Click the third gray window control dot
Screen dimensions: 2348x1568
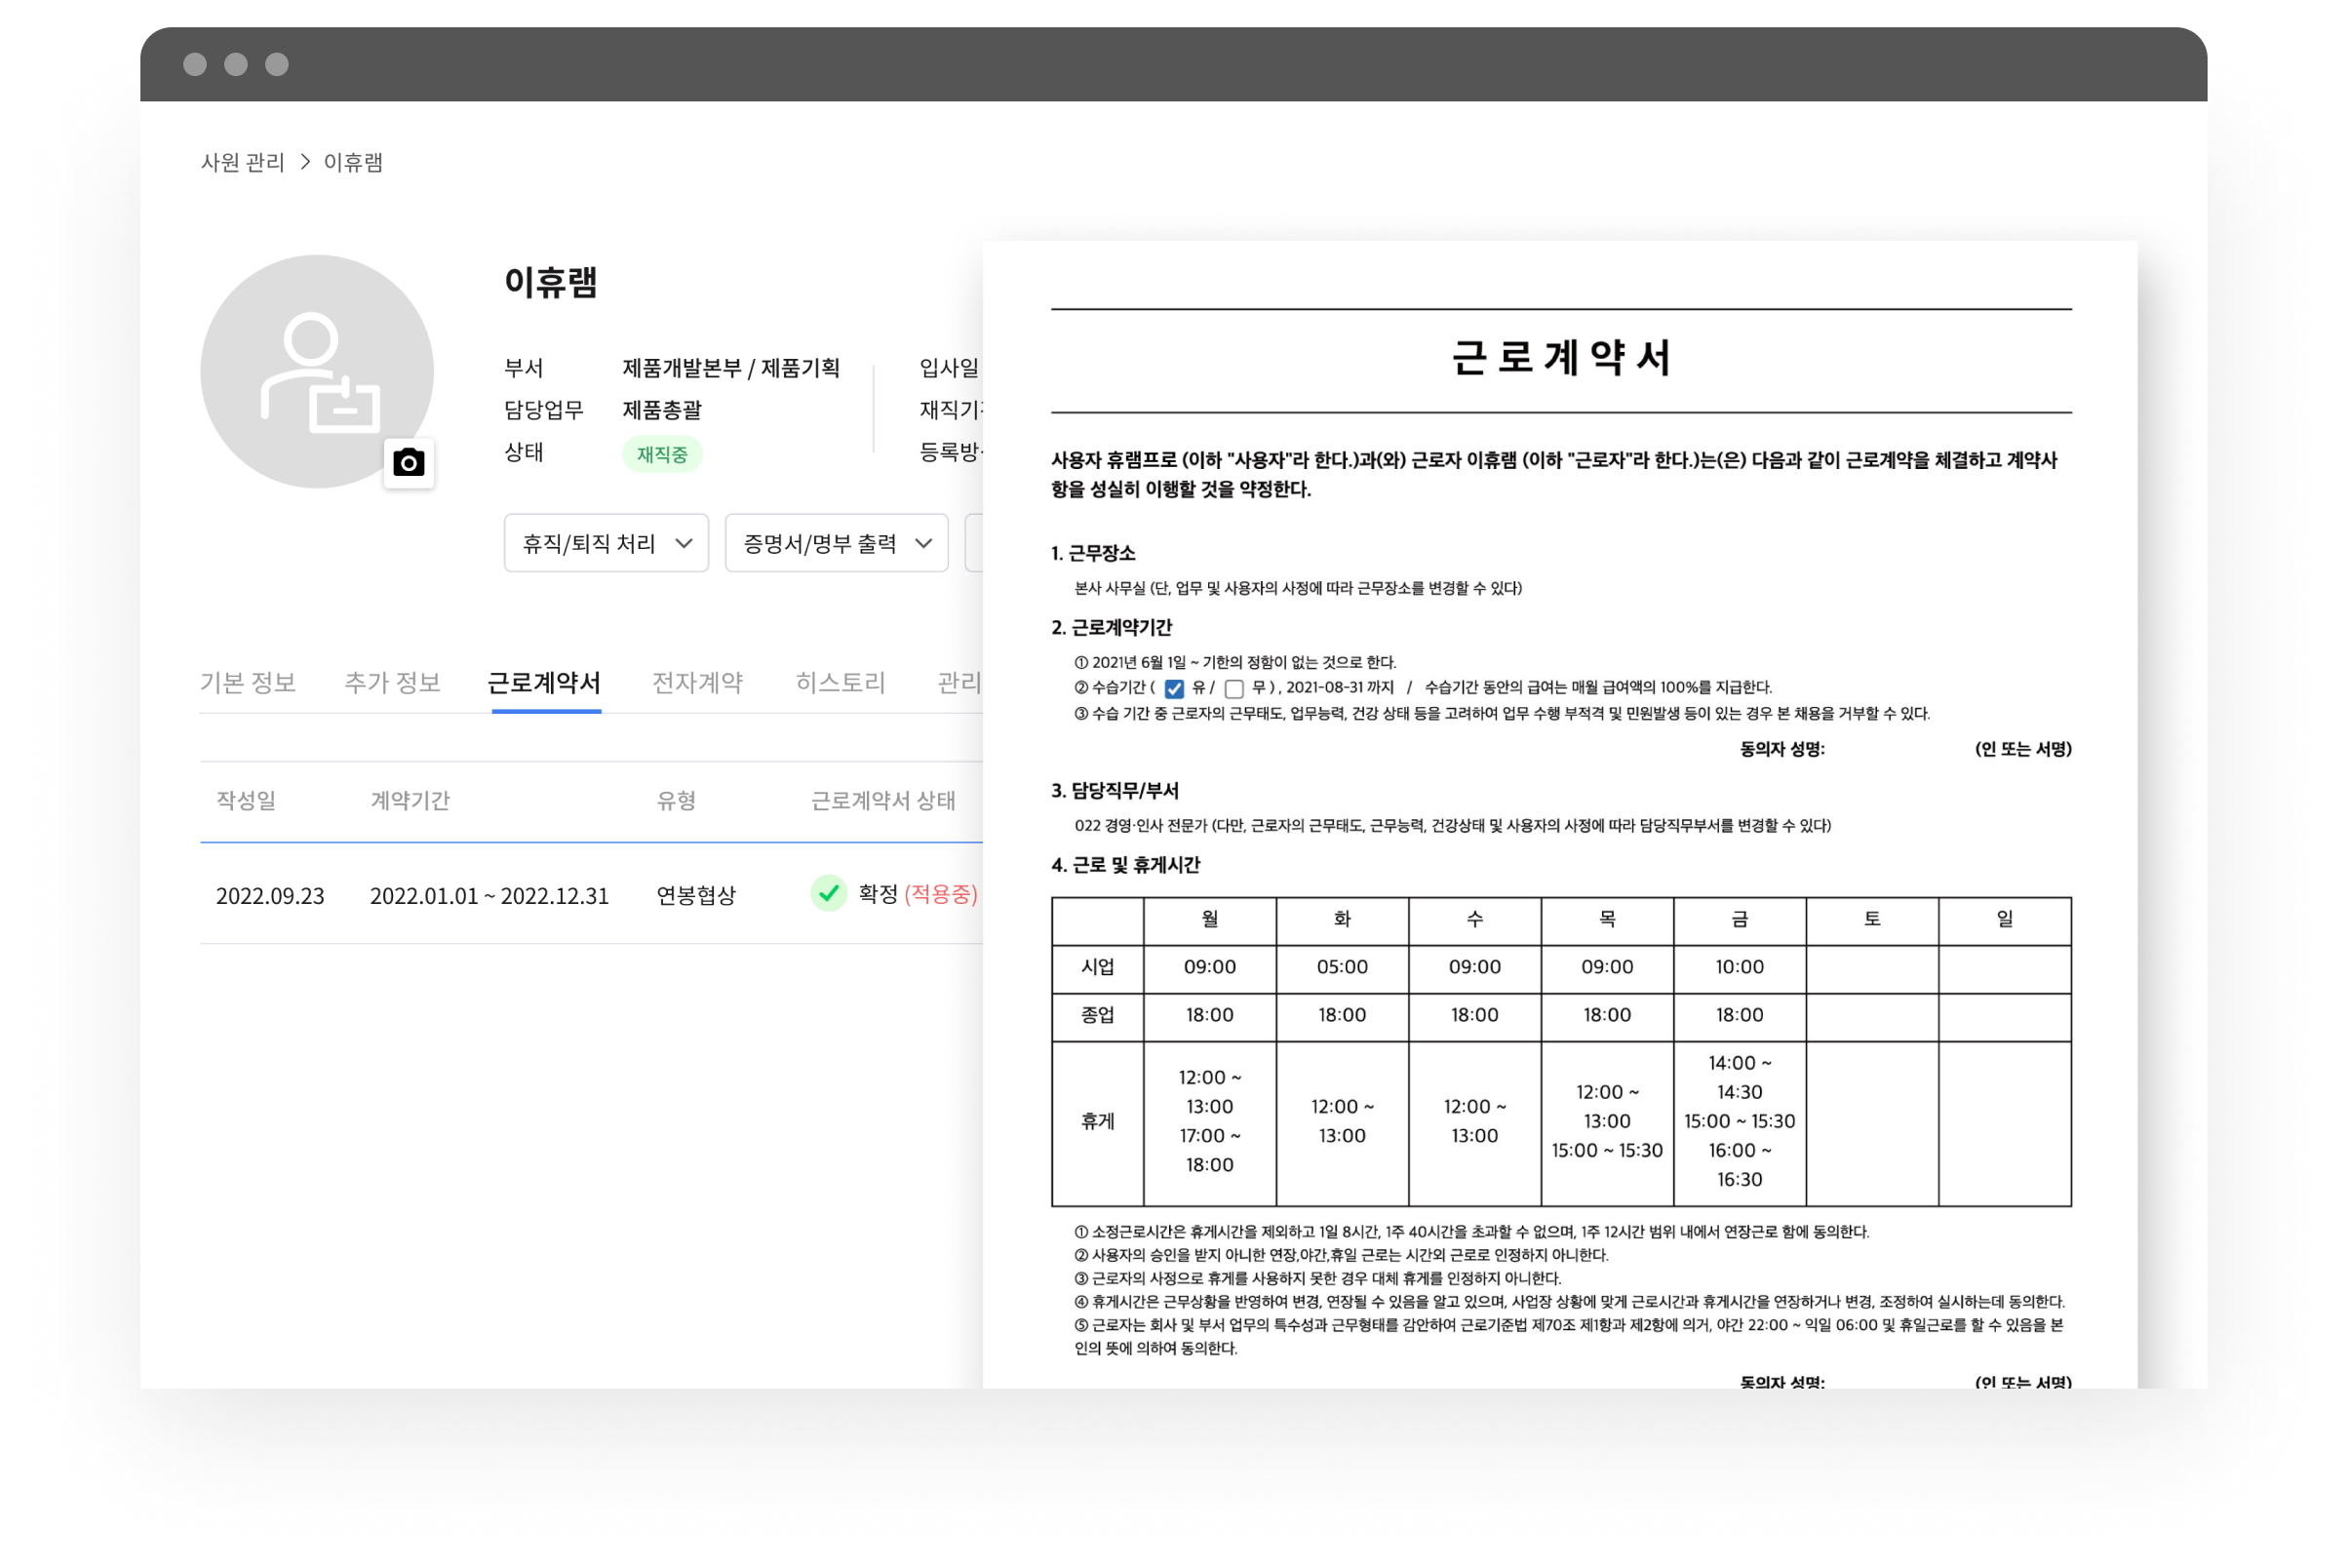point(277,65)
